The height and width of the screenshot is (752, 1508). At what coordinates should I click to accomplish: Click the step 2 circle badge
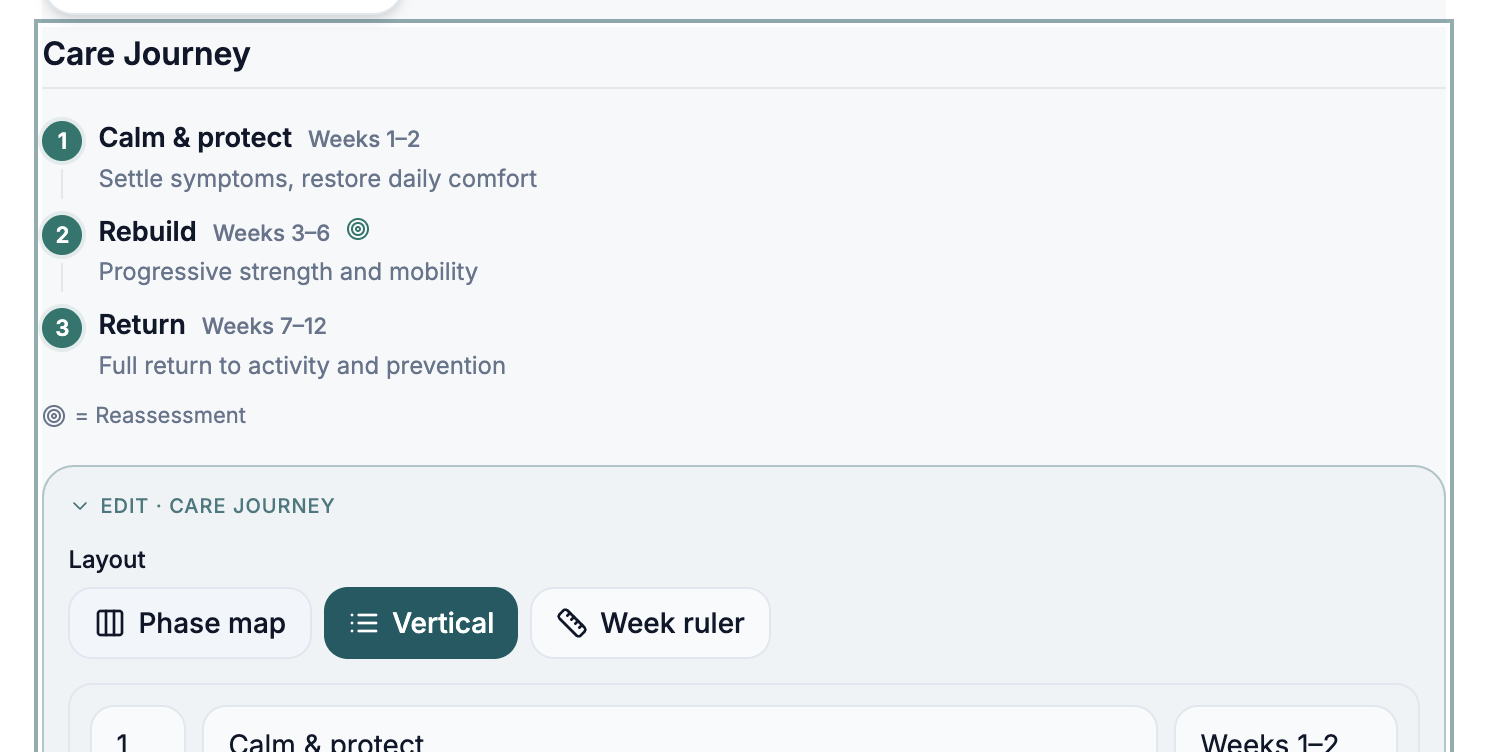click(62, 235)
